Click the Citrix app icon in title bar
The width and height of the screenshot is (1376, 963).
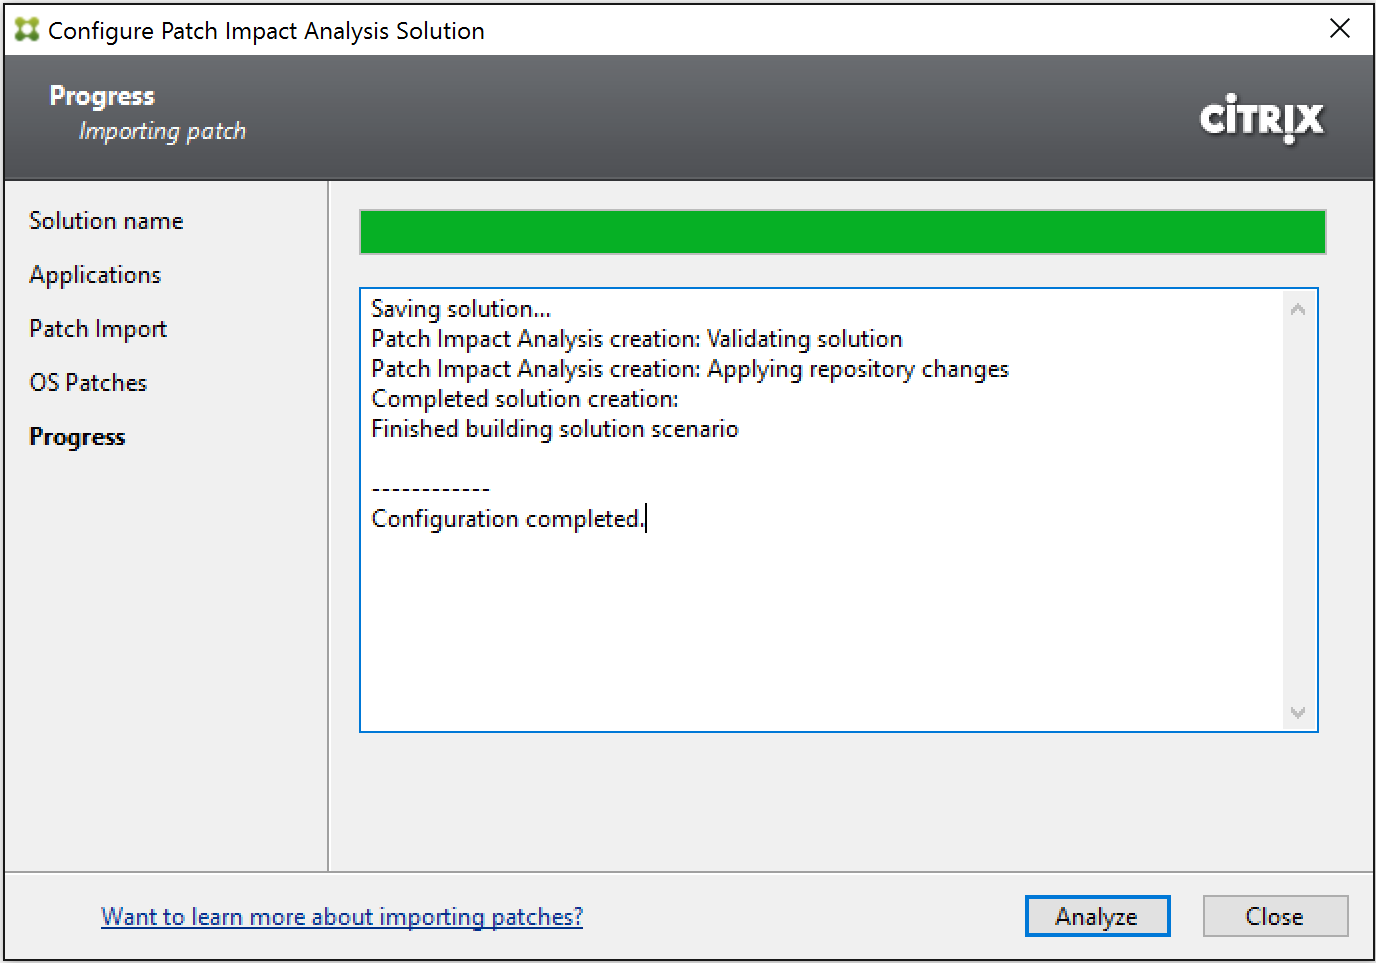(27, 30)
